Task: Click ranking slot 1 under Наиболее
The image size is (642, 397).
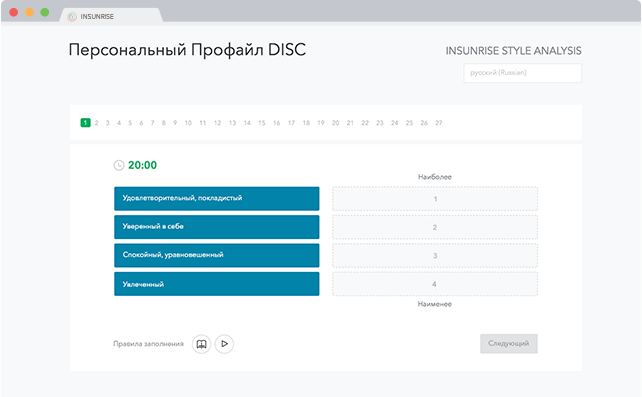Action: click(435, 199)
